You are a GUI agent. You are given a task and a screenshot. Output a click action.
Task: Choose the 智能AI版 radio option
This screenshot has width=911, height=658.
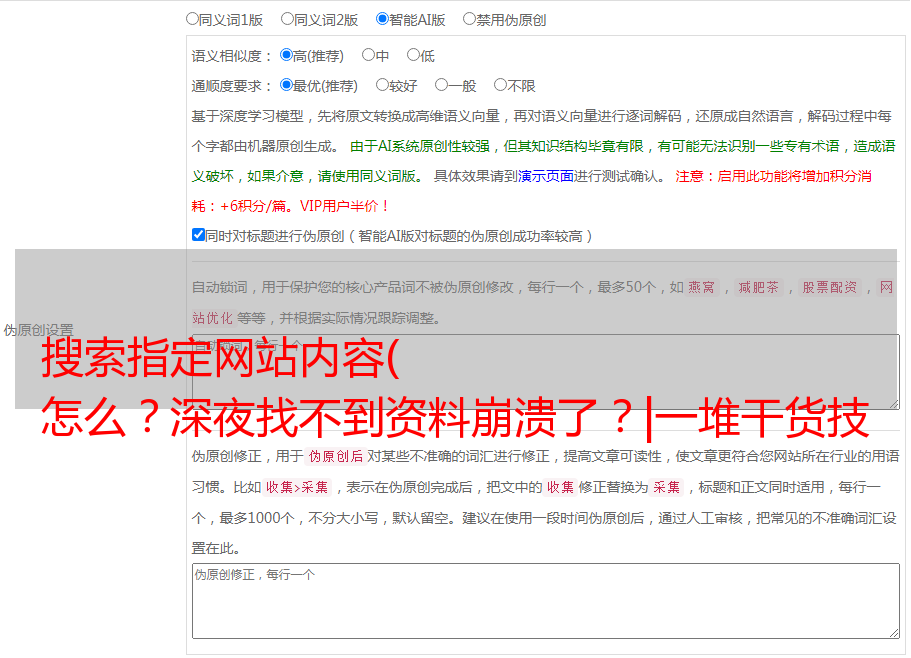pyautogui.click(x=382, y=19)
